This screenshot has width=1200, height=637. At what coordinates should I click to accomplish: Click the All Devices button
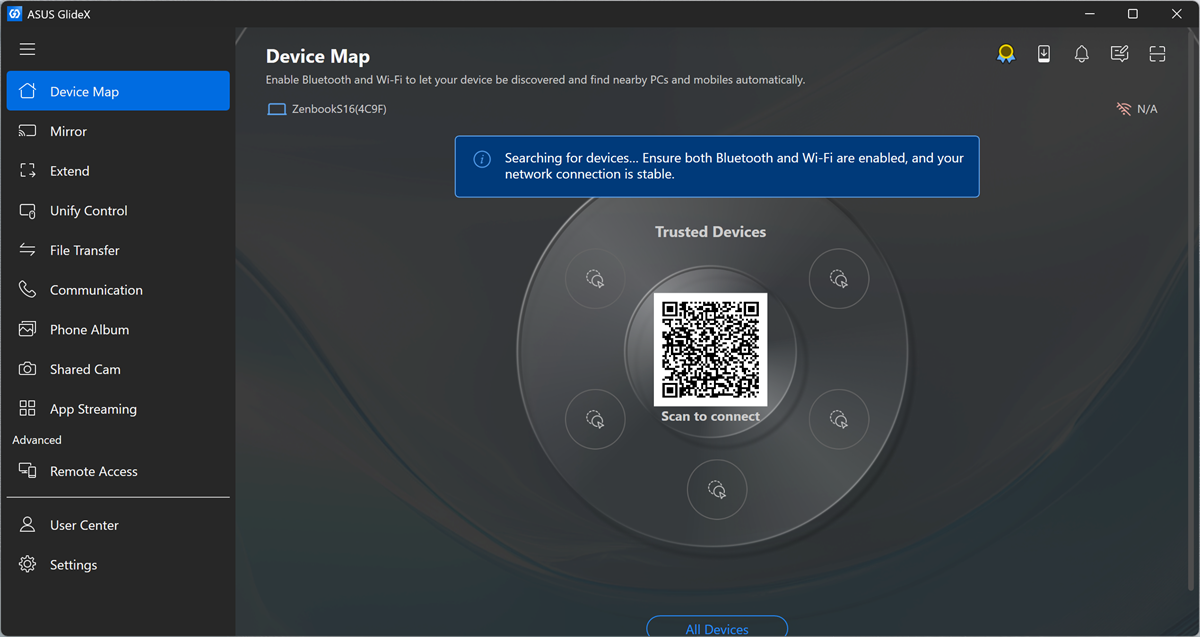coord(717,627)
